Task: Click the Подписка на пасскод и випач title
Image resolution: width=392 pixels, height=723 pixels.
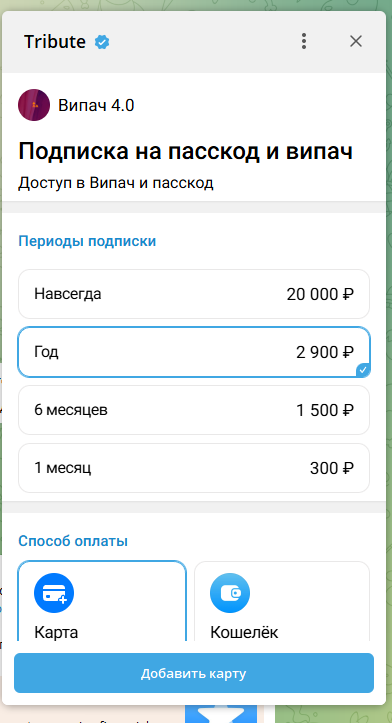Action: (185, 151)
